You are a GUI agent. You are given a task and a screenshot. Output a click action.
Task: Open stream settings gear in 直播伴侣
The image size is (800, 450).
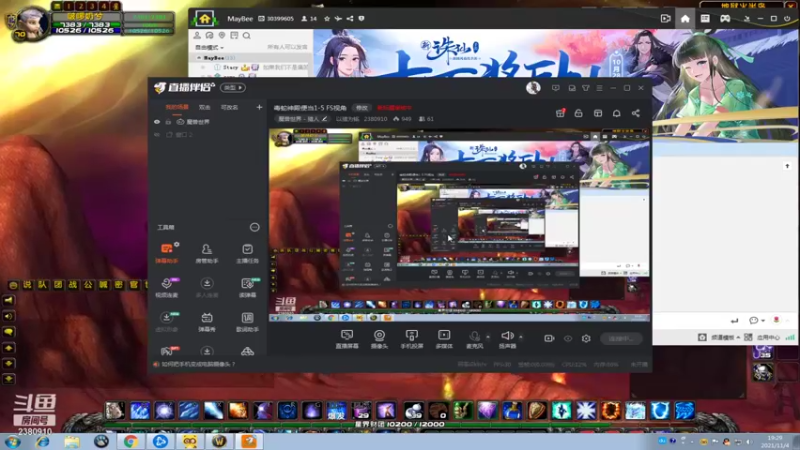586,338
